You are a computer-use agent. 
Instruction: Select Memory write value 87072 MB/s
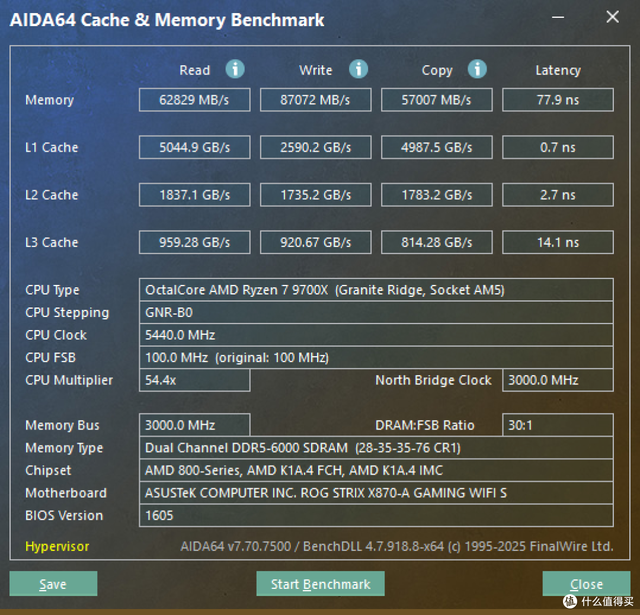[316, 100]
